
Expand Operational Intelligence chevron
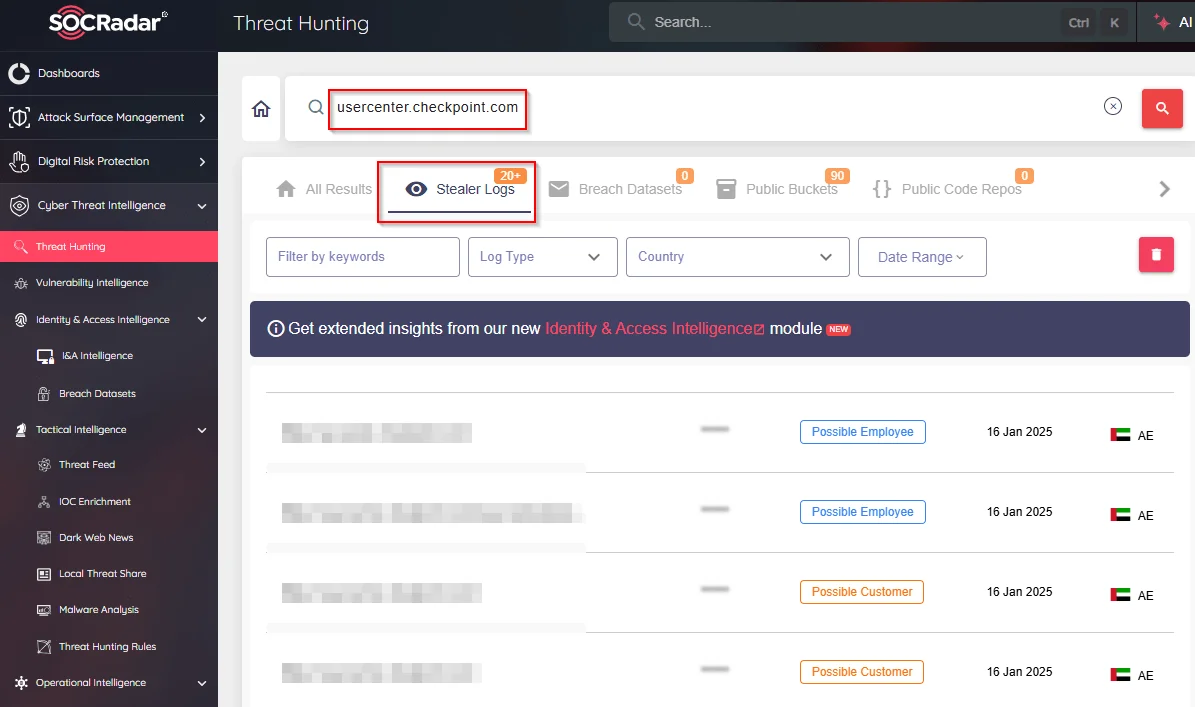[202, 683]
